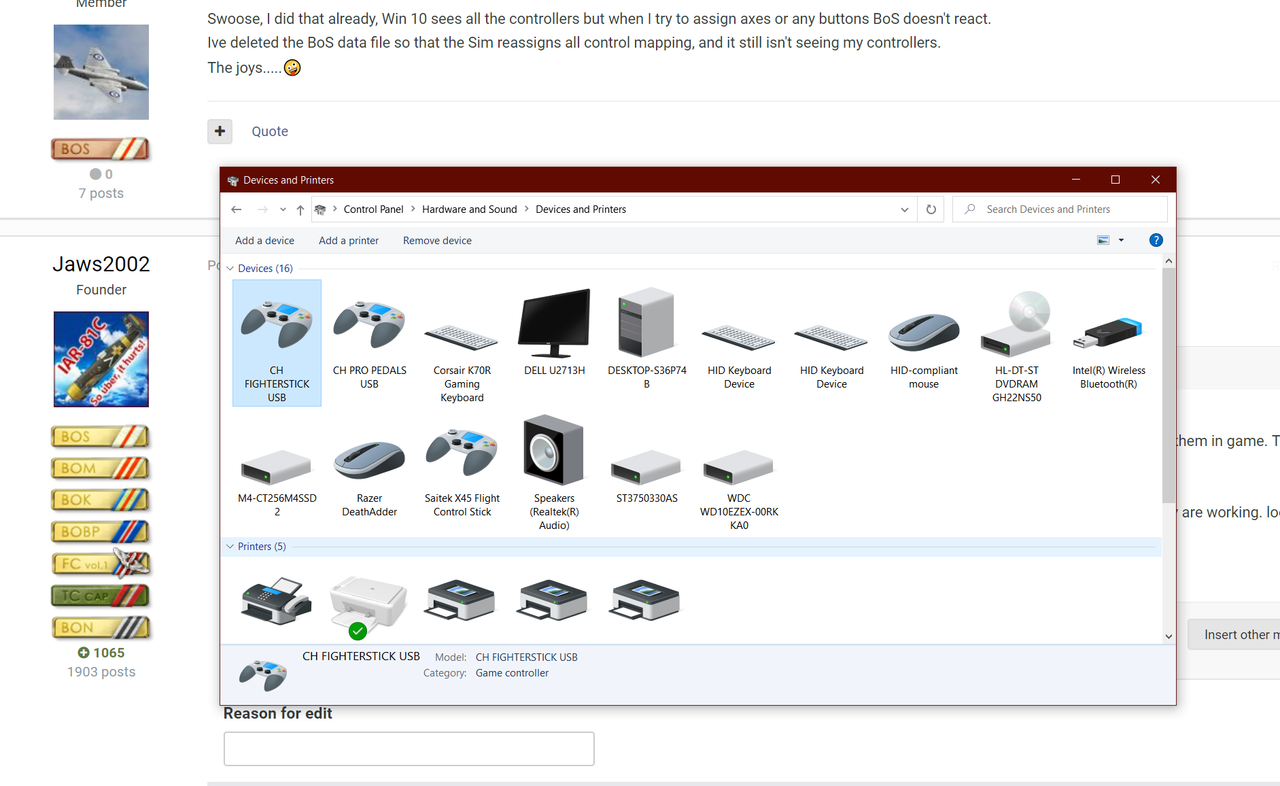This screenshot has height=786, width=1280.
Task: Select the HID-compliant mouse icon
Action: 924,331
